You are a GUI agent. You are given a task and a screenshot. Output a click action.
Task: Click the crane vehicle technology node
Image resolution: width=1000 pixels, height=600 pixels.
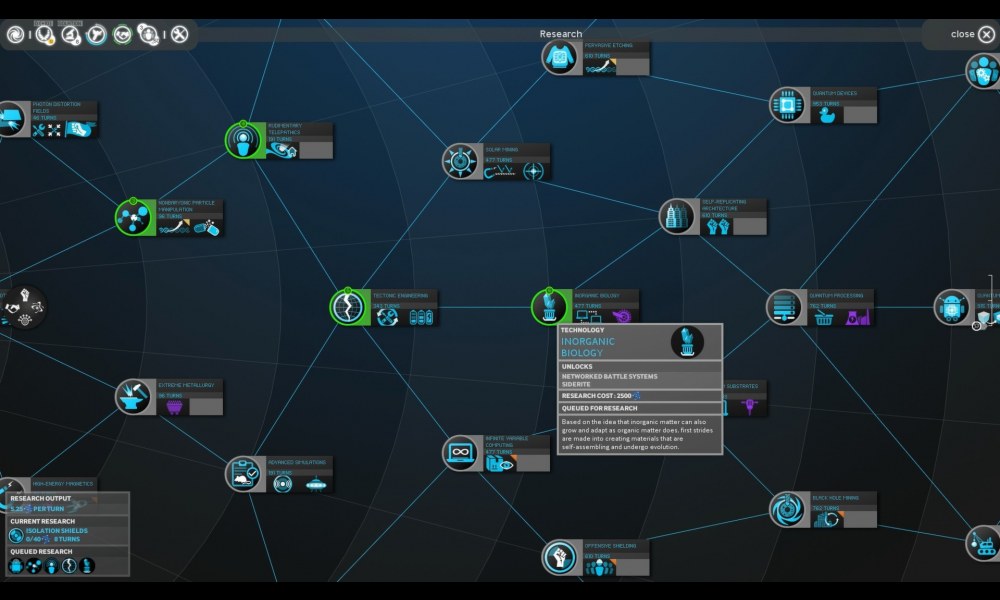(x=983, y=543)
